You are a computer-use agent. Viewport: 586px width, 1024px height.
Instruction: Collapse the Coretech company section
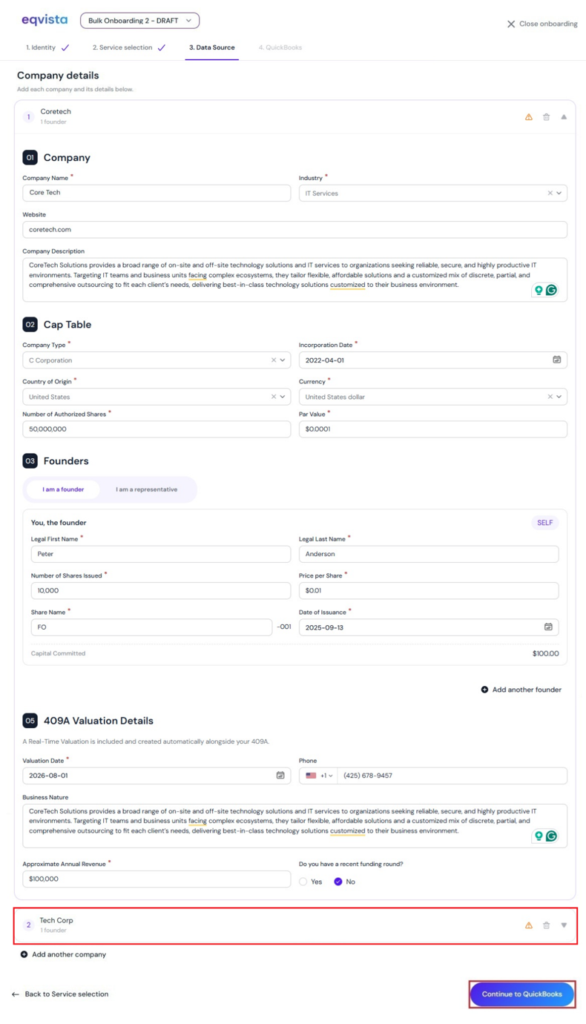[x=564, y=117]
